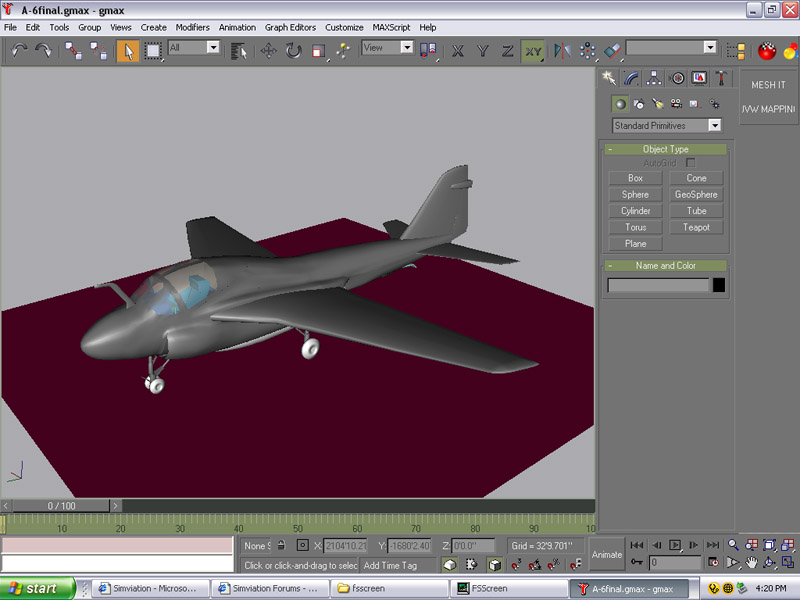Viewport: 800px width, 600px height.
Task: Switch to Cameras creation category icon
Action: [676, 103]
